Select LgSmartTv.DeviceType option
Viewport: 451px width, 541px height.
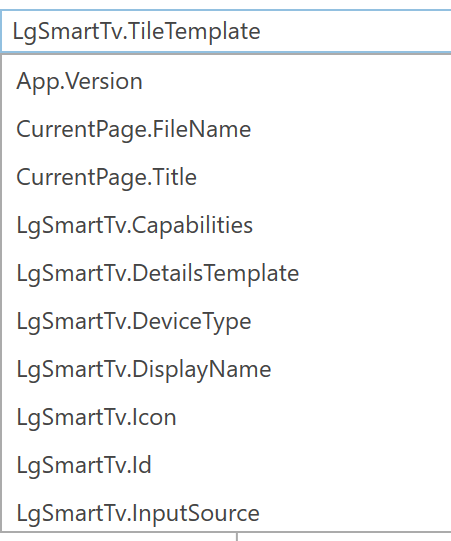click(226, 321)
